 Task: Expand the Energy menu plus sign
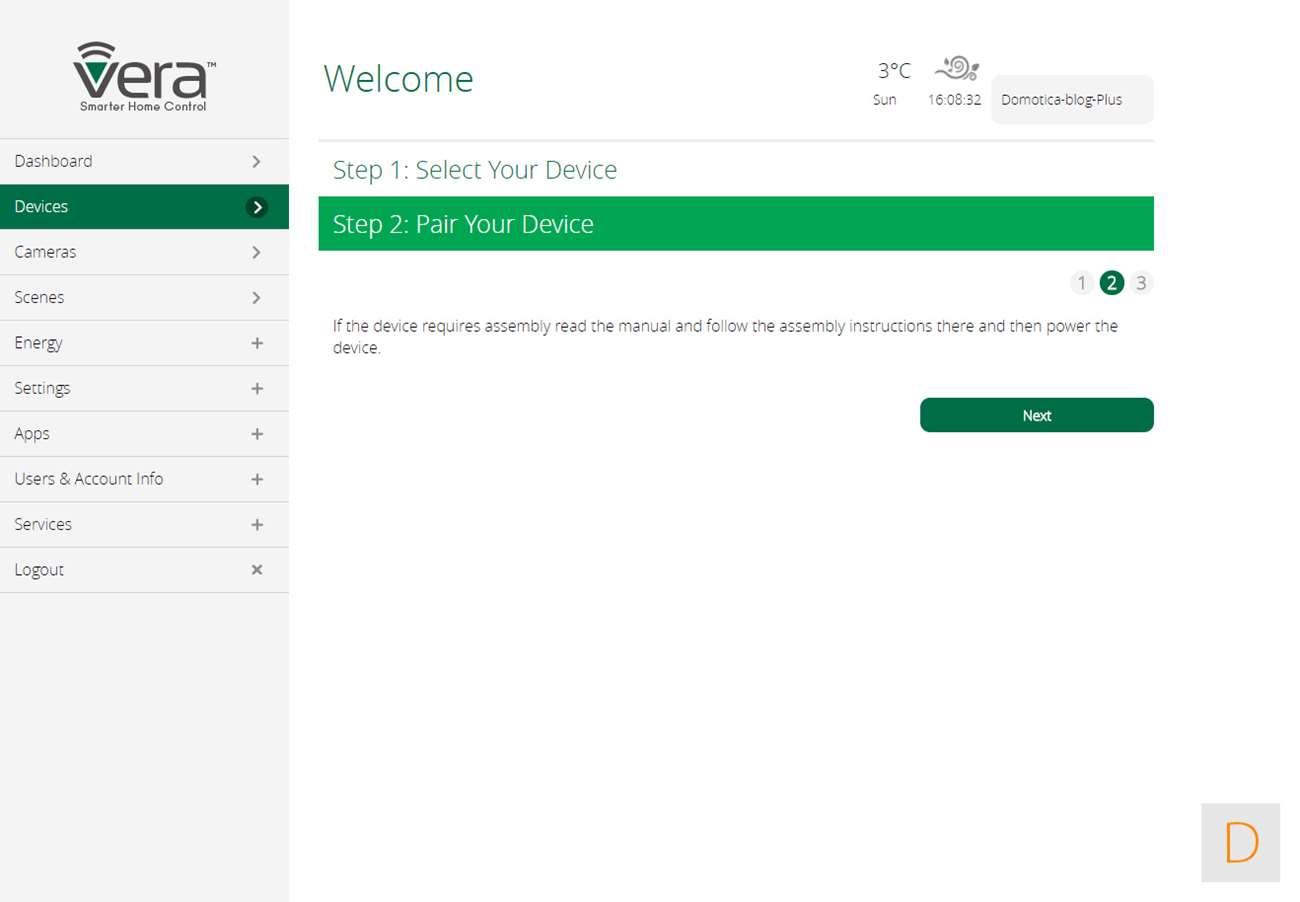coord(257,343)
